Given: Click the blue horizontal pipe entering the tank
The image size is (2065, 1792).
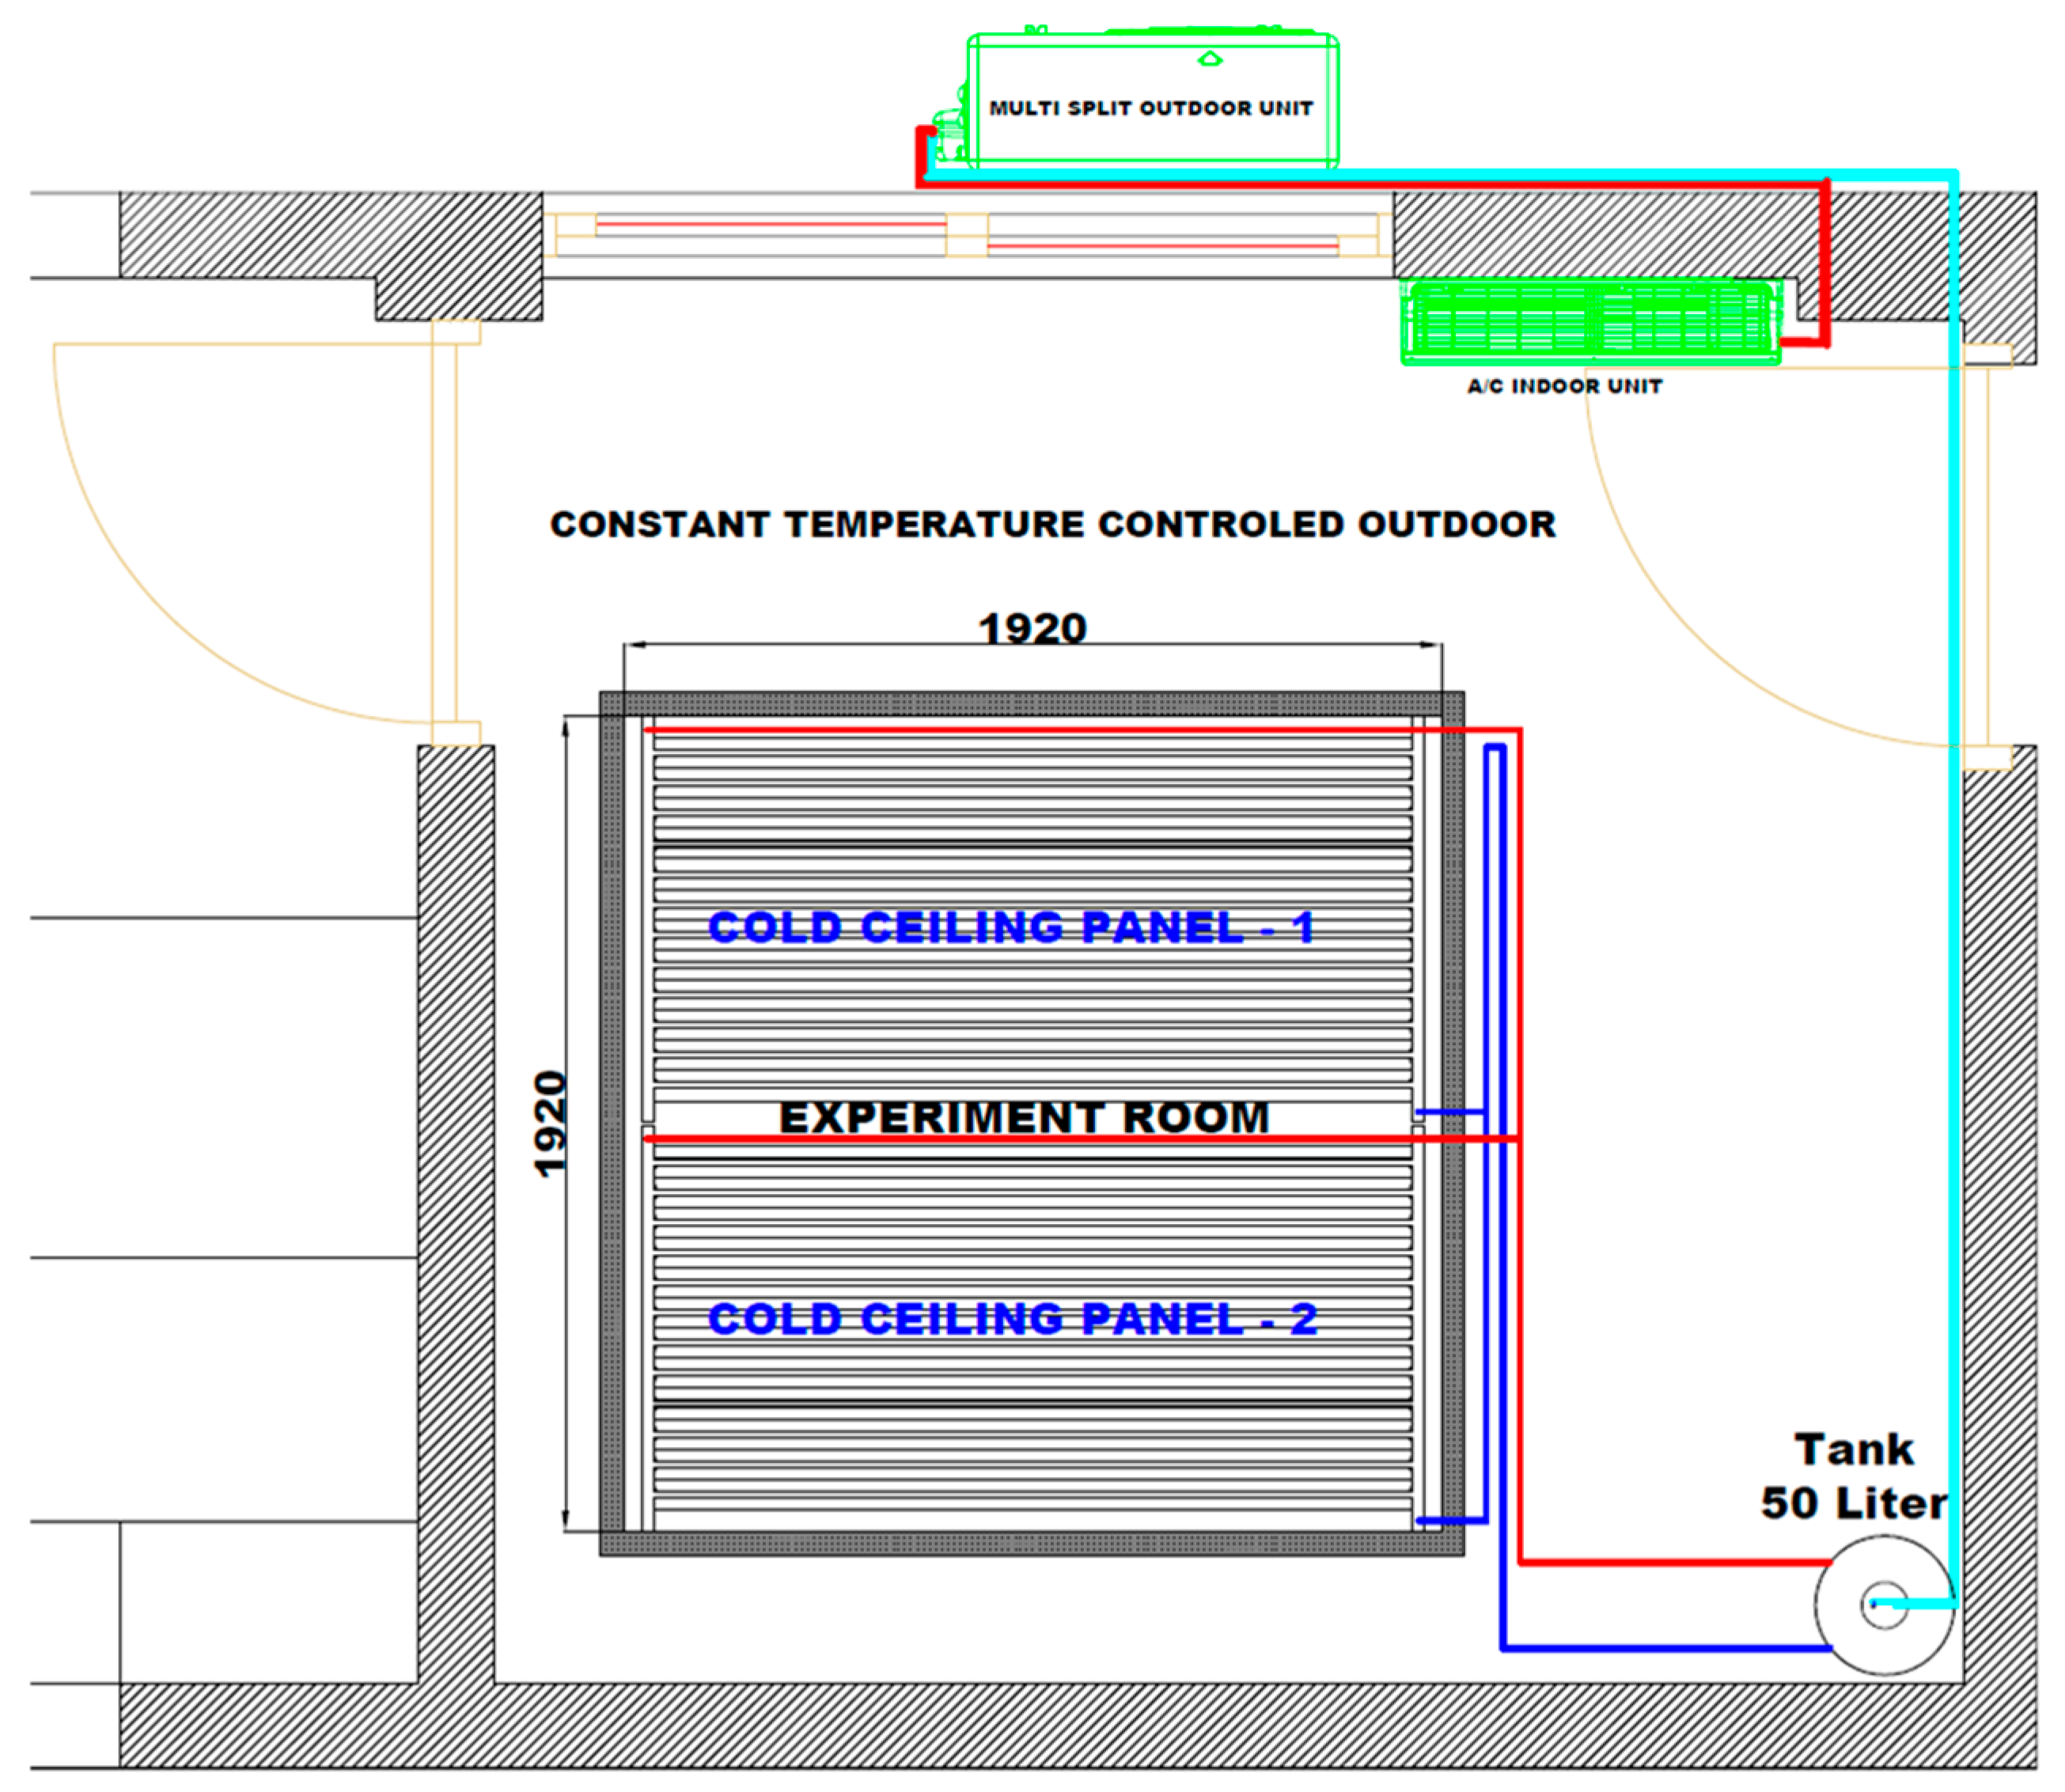Looking at the screenshot, I should pyautogui.click(x=1660, y=1647).
